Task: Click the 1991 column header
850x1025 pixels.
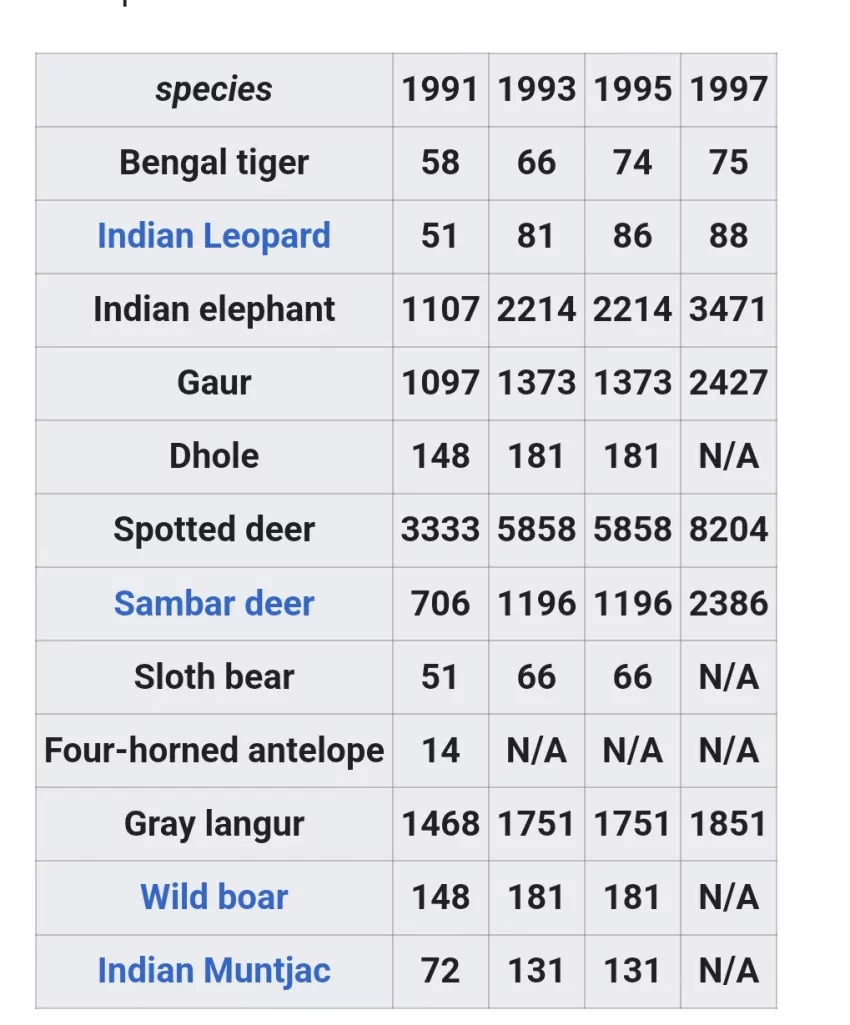Action: (440, 89)
